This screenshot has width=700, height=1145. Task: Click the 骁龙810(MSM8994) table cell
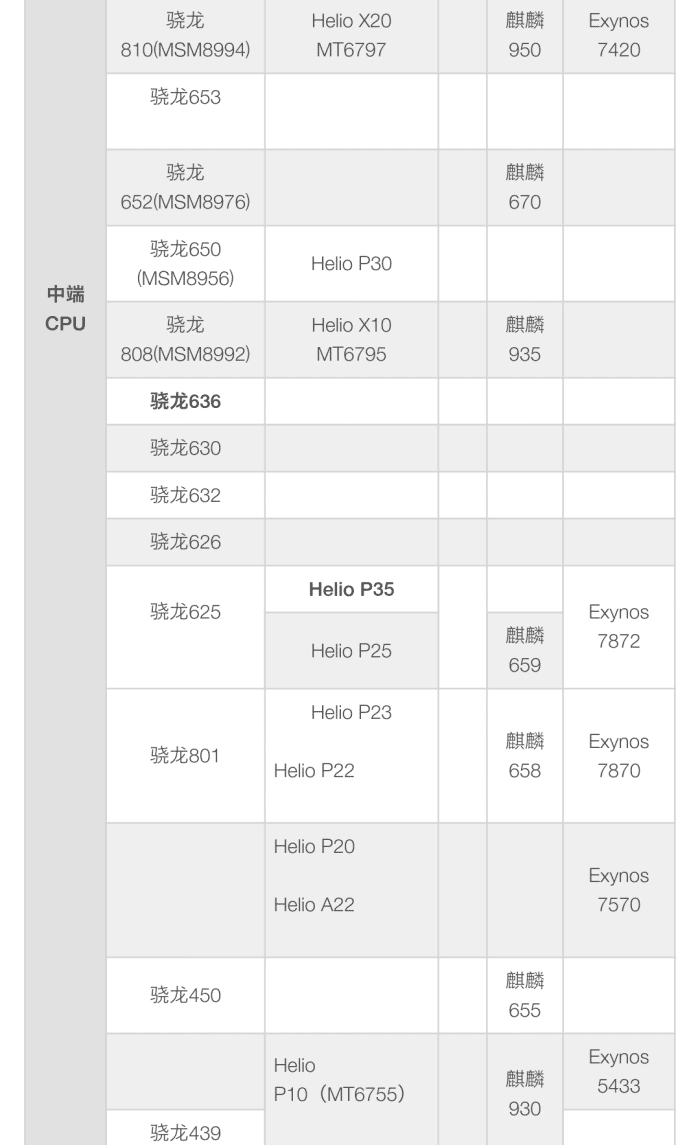pyautogui.click(x=185, y=35)
